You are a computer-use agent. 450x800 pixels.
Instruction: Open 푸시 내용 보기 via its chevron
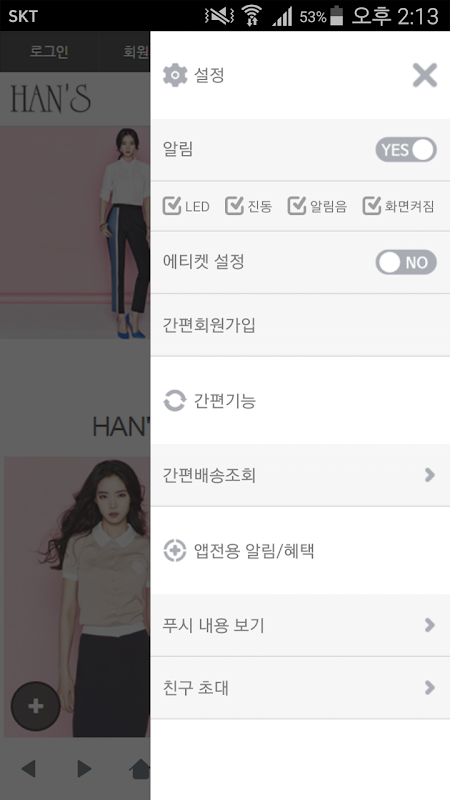coord(430,625)
